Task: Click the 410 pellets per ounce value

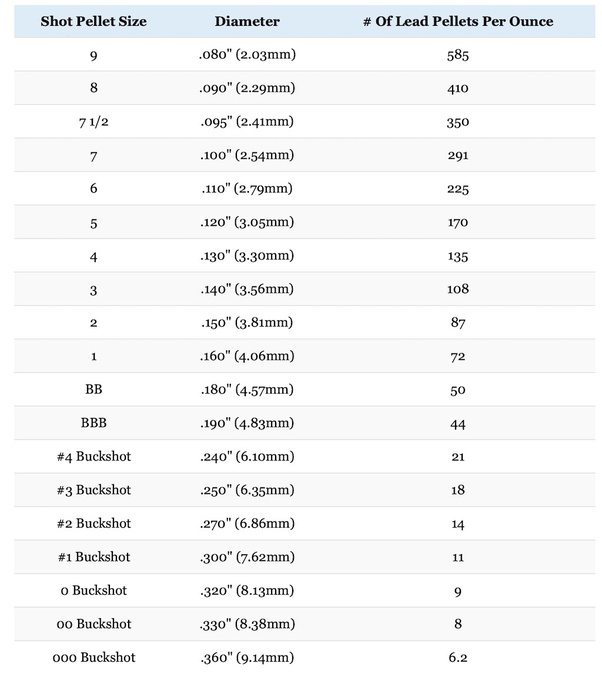Action: pos(458,88)
